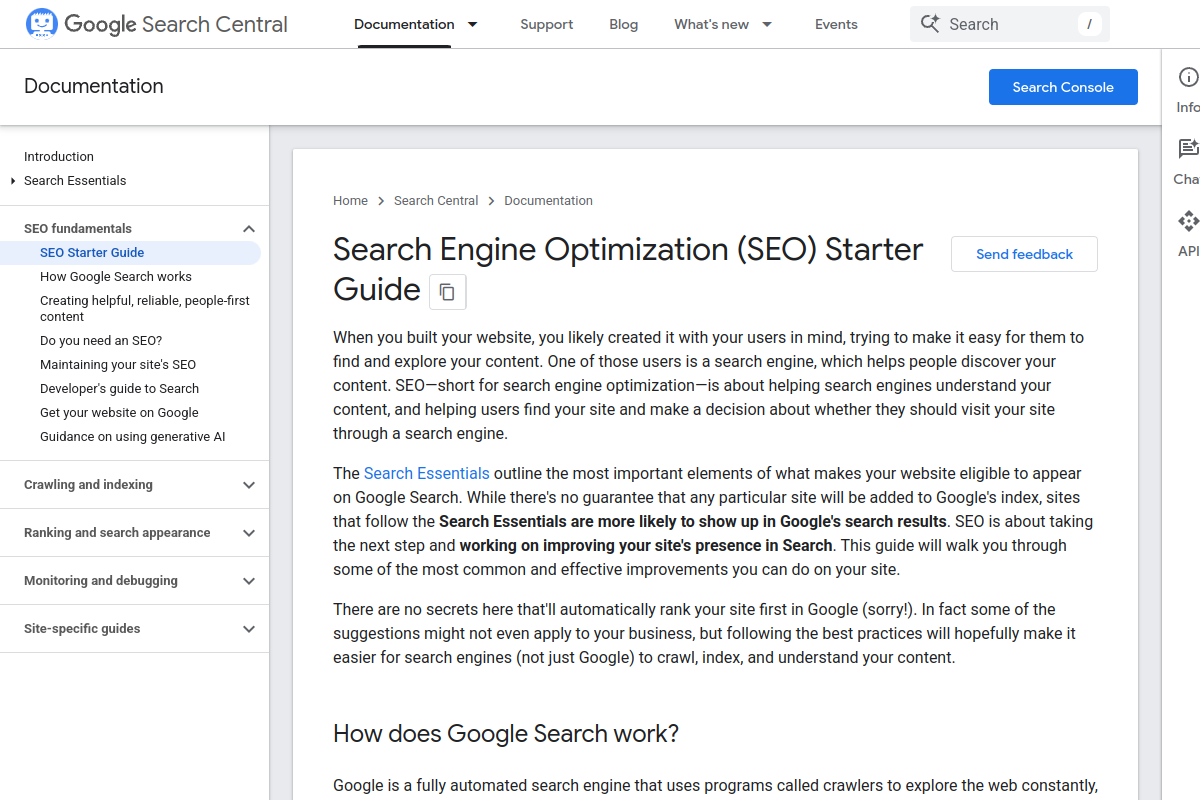Click the Site-specific guides label

click(82, 629)
